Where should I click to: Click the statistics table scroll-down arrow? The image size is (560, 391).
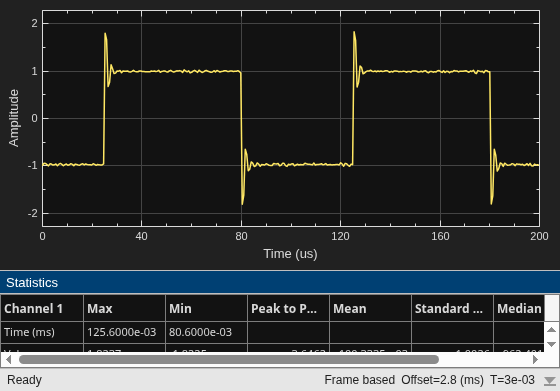coord(551,344)
